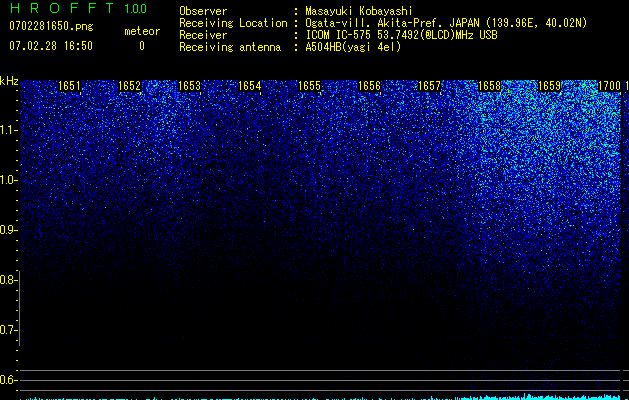This screenshot has height=400, width=629.
Task: Click the date stamp 07.02.28 16:50
Action: click(x=51, y=46)
